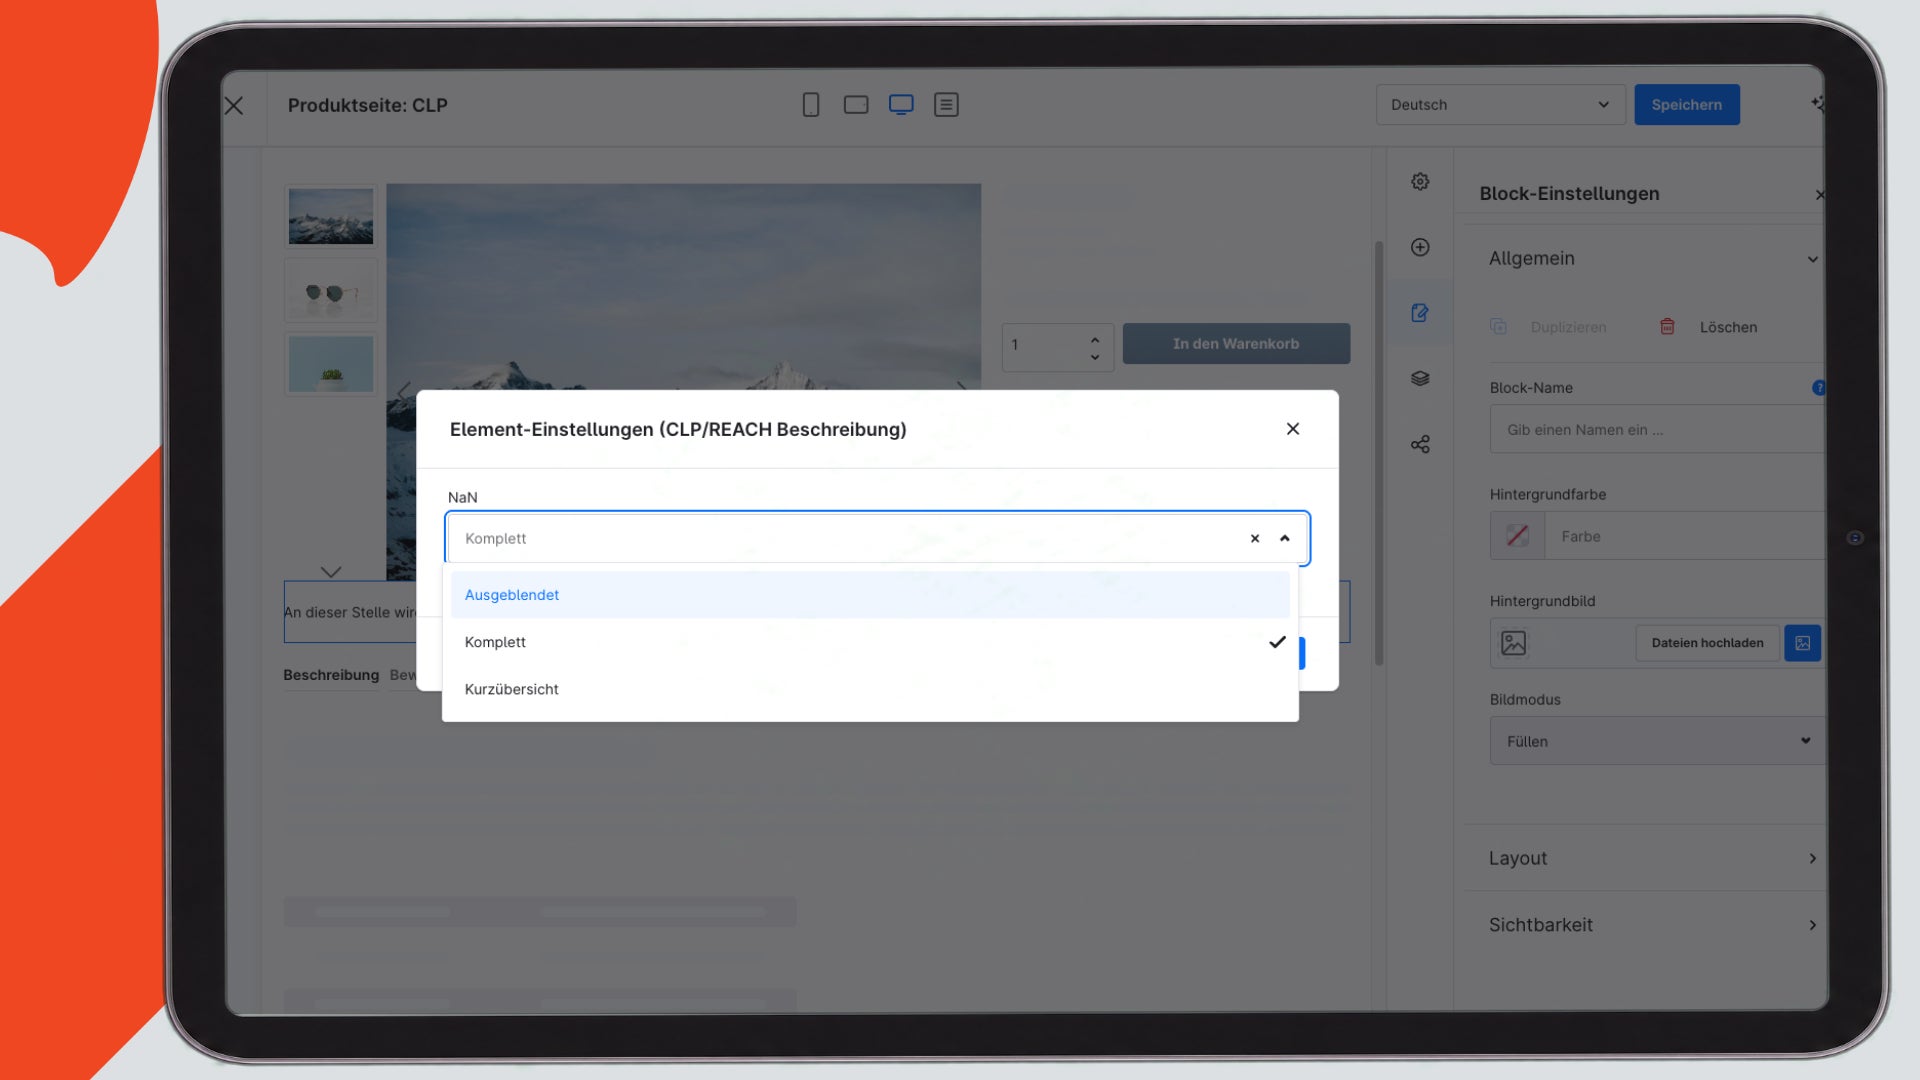Click the red trash delete icon
1920x1080 pixels.
click(x=1667, y=327)
